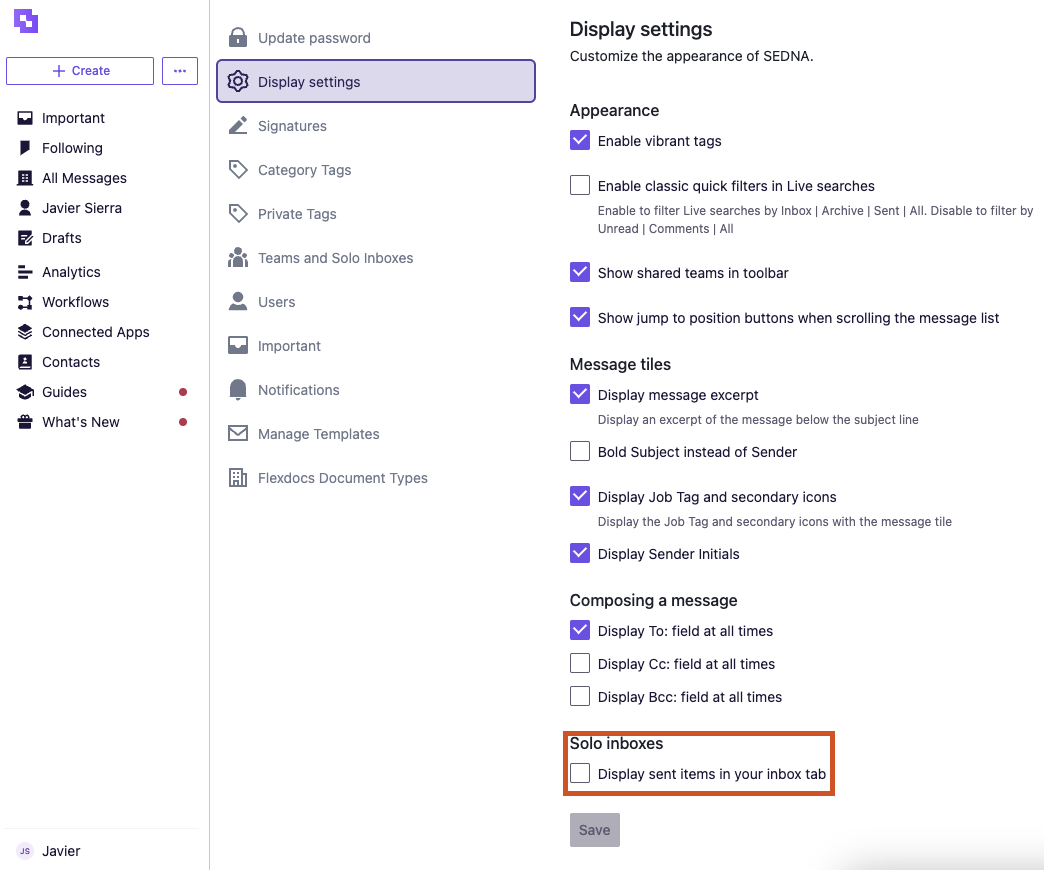The height and width of the screenshot is (870, 1044).
Task: Click the Following bookmark icon
Action: [x=25, y=148]
